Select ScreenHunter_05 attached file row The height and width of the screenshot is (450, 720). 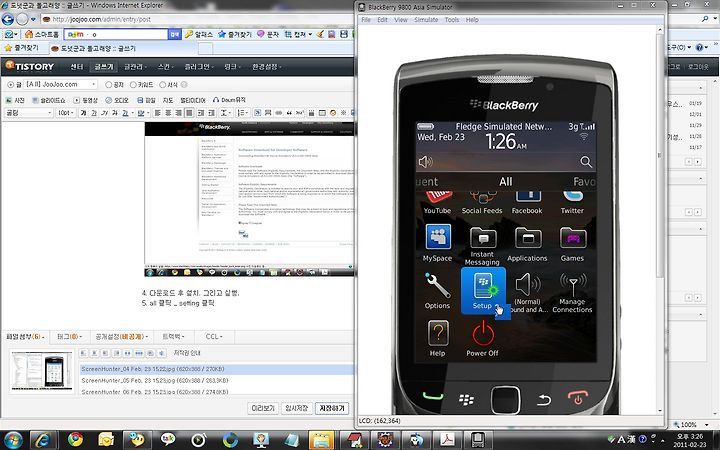pos(216,381)
